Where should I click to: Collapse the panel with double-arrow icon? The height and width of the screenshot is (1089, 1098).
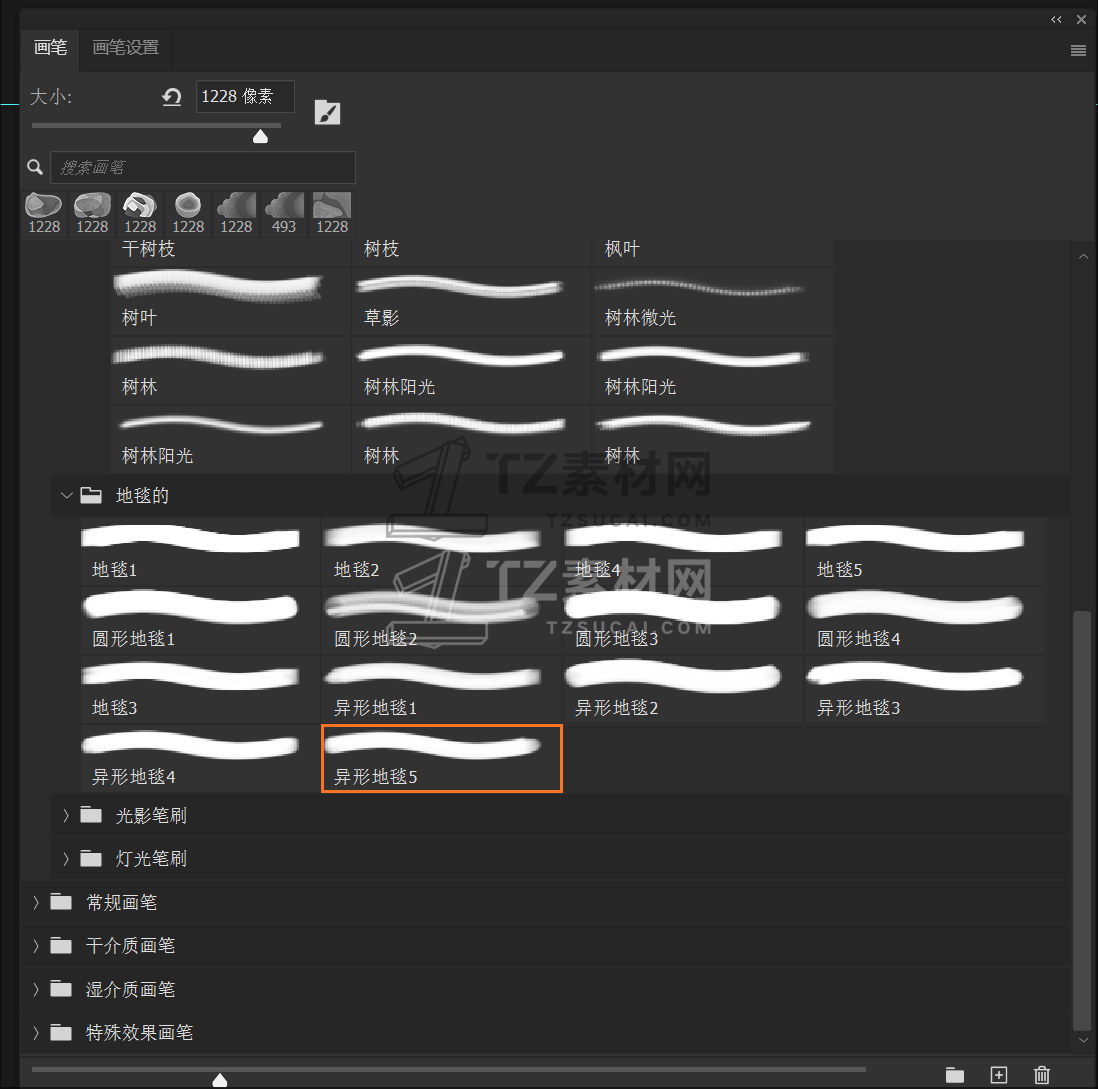[1056, 20]
